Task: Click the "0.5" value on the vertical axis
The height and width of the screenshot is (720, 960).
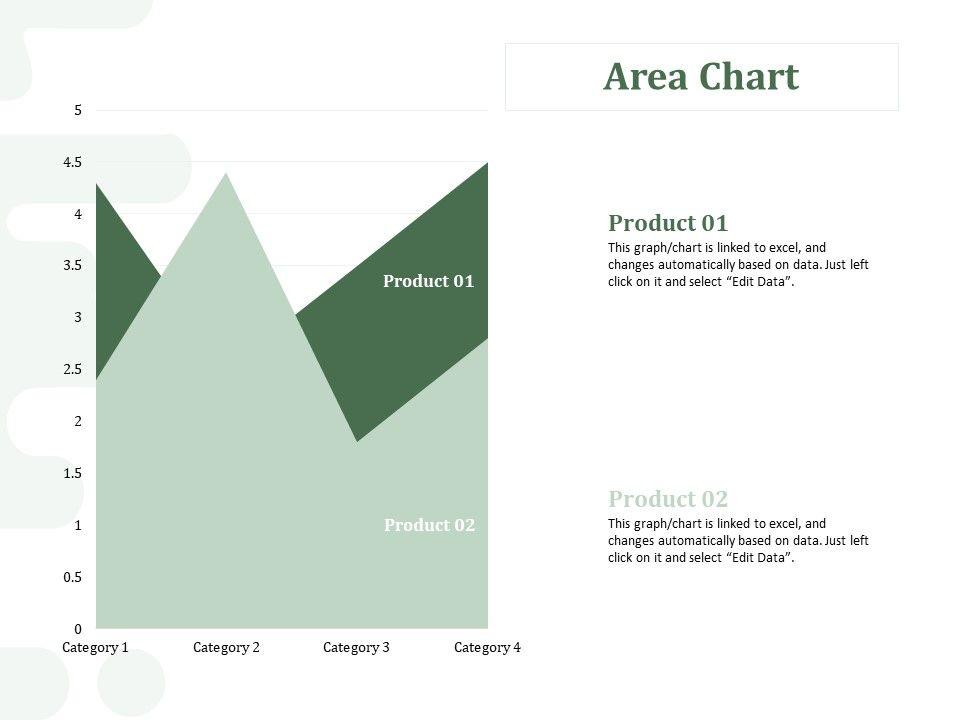Action: pyautogui.click(x=72, y=577)
